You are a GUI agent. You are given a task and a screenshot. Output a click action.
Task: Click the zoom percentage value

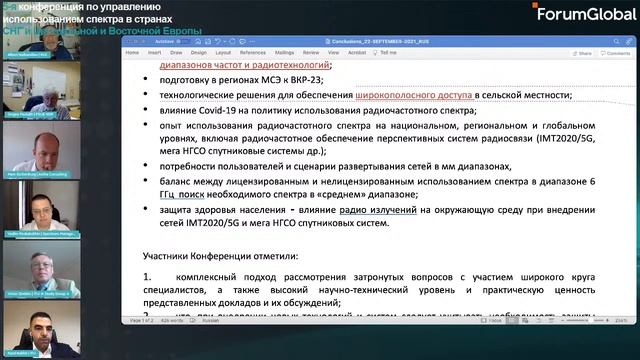click(622, 321)
